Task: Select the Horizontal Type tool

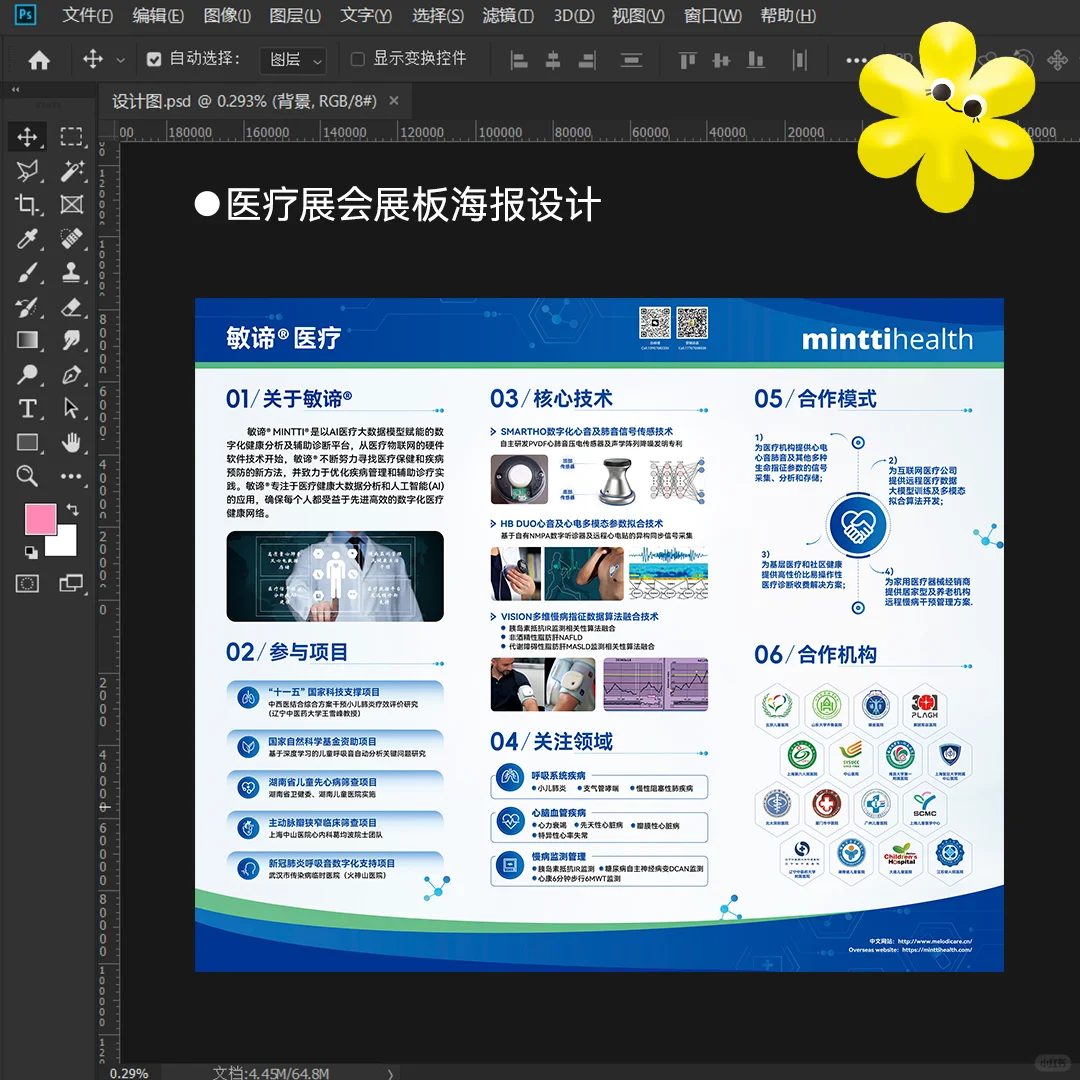Action: coord(27,408)
